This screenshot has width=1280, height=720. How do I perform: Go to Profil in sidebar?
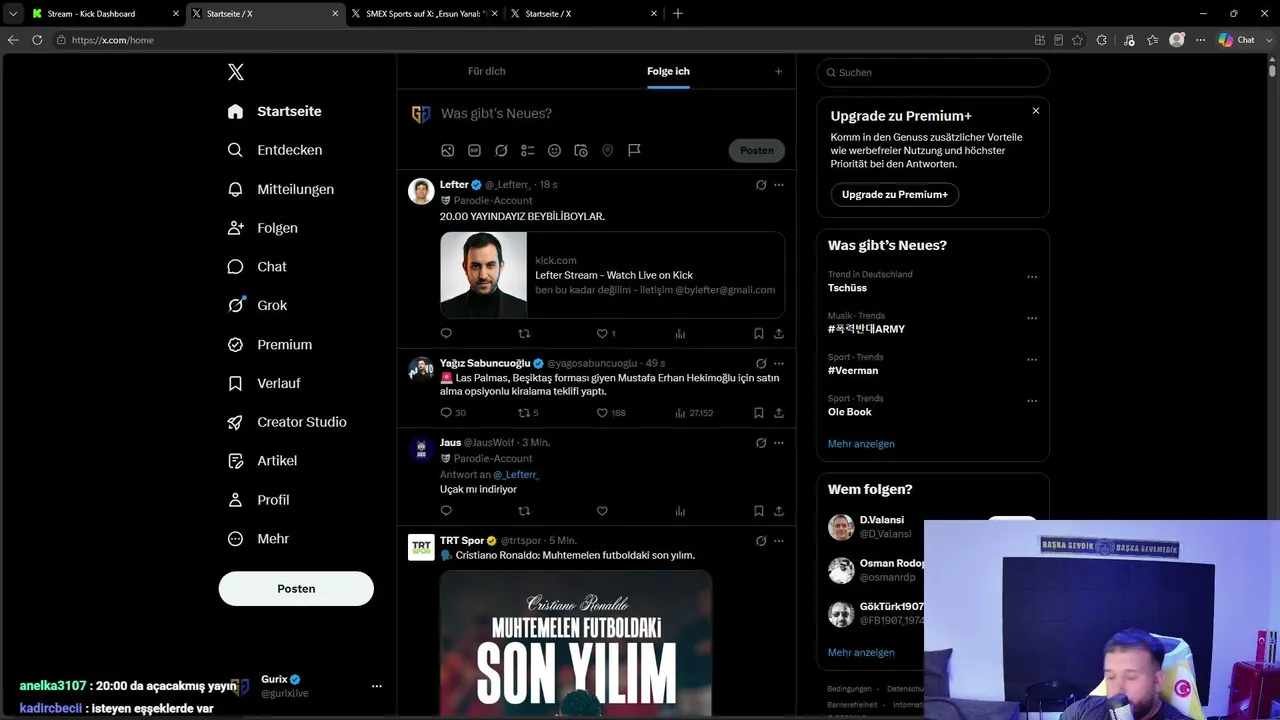click(x=258, y=500)
